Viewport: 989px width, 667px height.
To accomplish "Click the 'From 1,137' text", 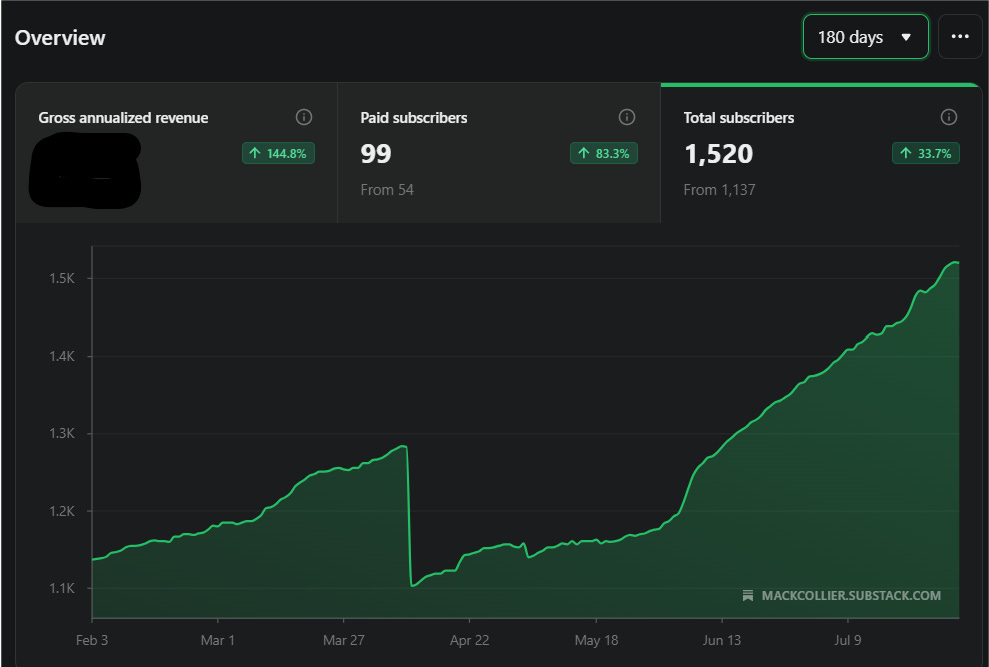I will point(720,190).
